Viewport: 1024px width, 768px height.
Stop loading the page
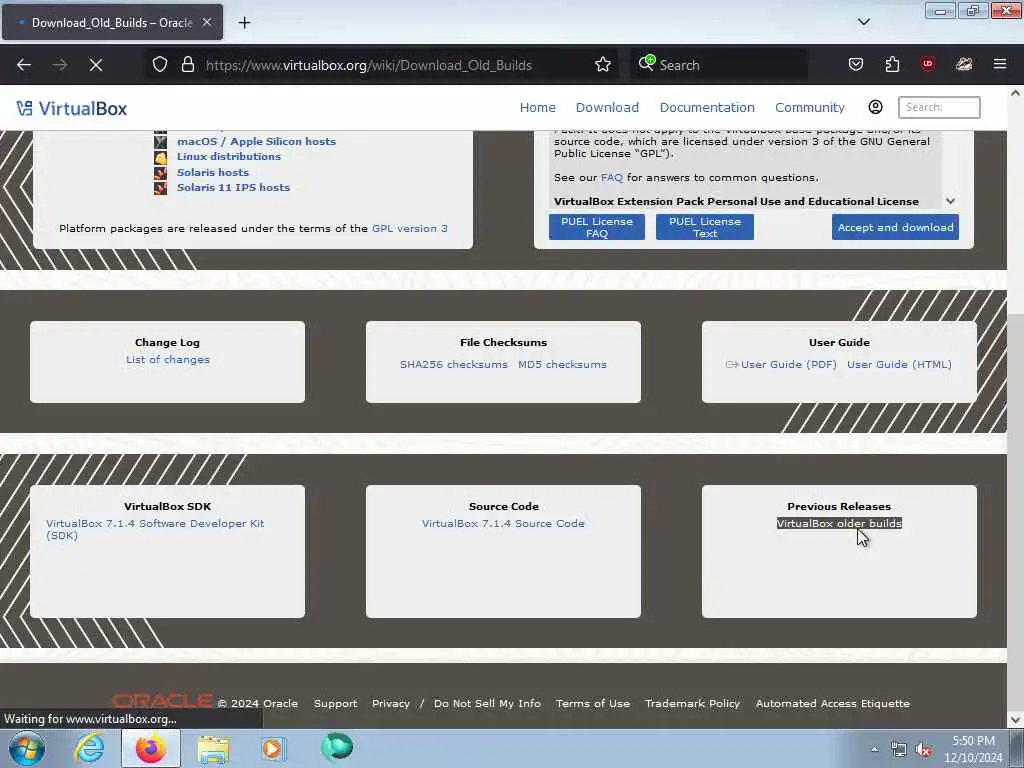click(95, 65)
